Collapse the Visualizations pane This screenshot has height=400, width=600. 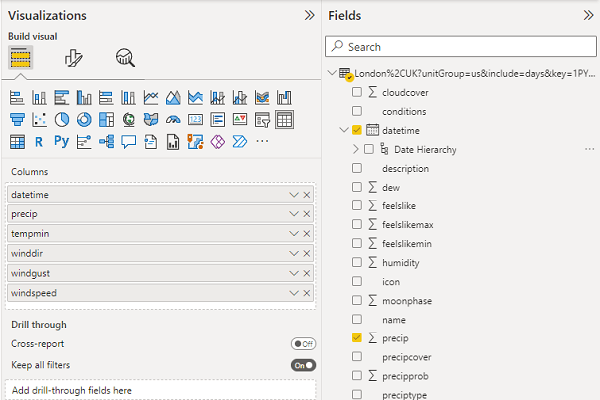click(x=309, y=16)
